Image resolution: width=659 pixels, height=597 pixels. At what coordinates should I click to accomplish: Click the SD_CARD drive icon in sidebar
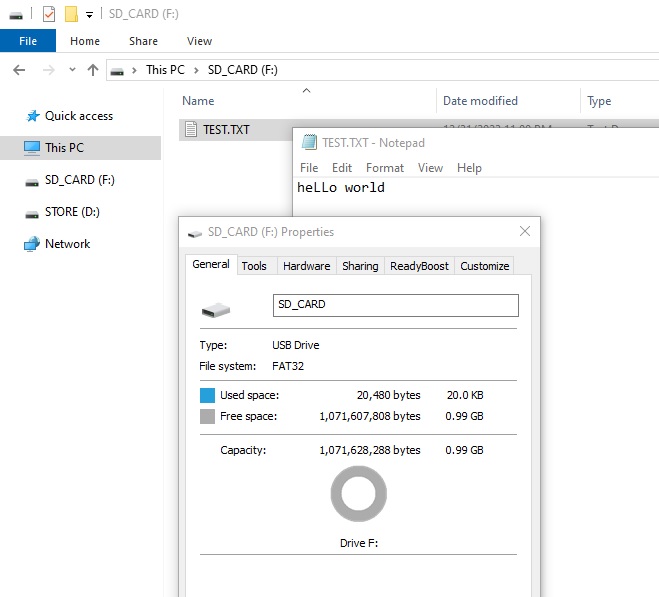pyautogui.click(x=32, y=183)
